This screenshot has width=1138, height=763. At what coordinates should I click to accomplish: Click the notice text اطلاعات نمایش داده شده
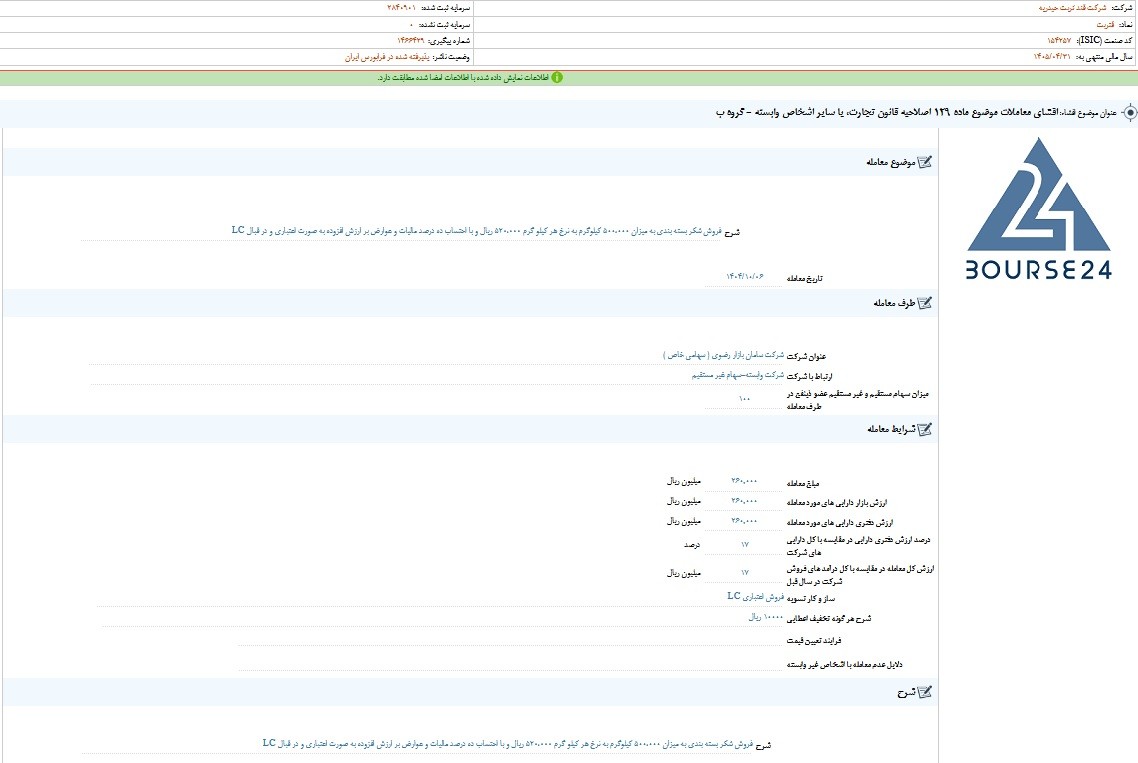coord(464,78)
